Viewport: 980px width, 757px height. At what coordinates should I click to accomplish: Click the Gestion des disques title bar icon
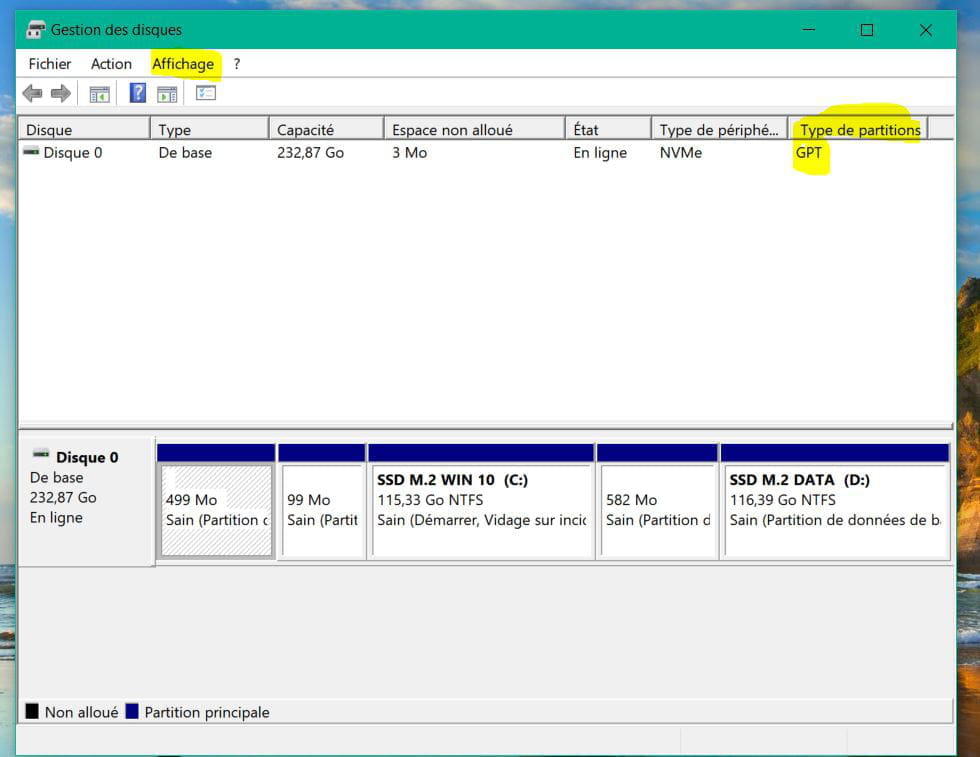point(36,30)
